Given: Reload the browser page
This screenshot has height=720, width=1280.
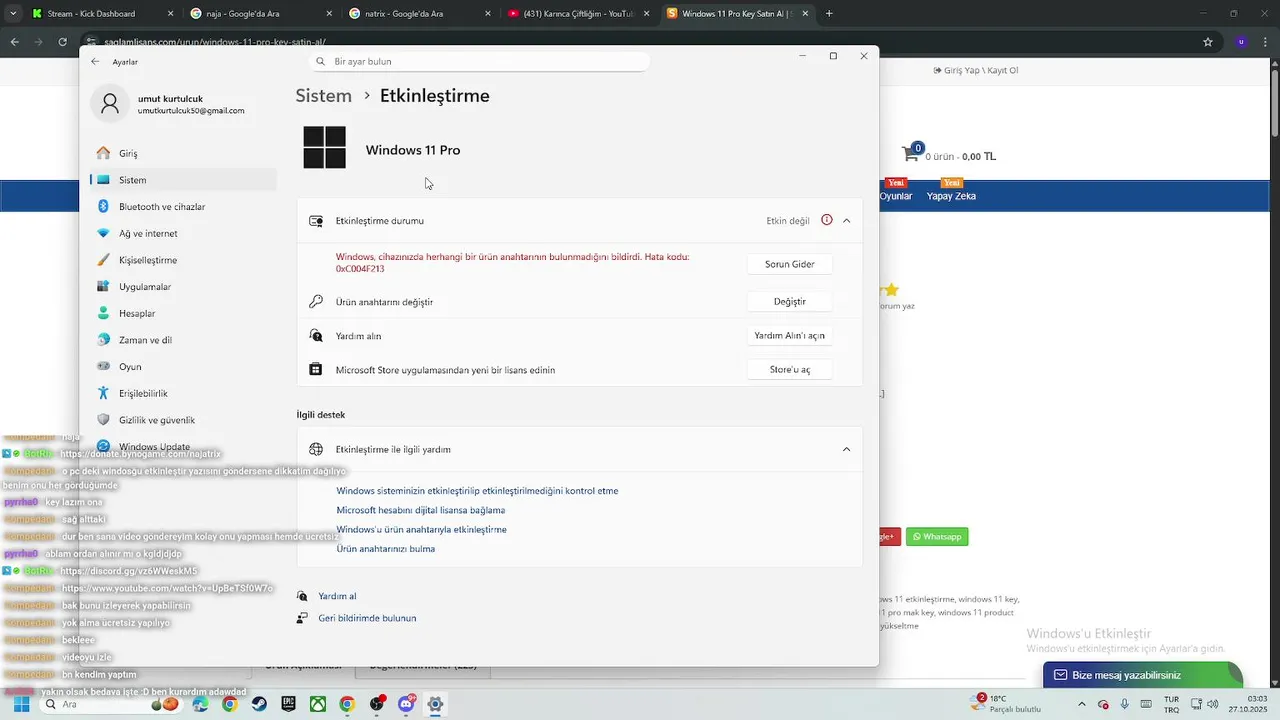Looking at the screenshot, I should 62,42.
